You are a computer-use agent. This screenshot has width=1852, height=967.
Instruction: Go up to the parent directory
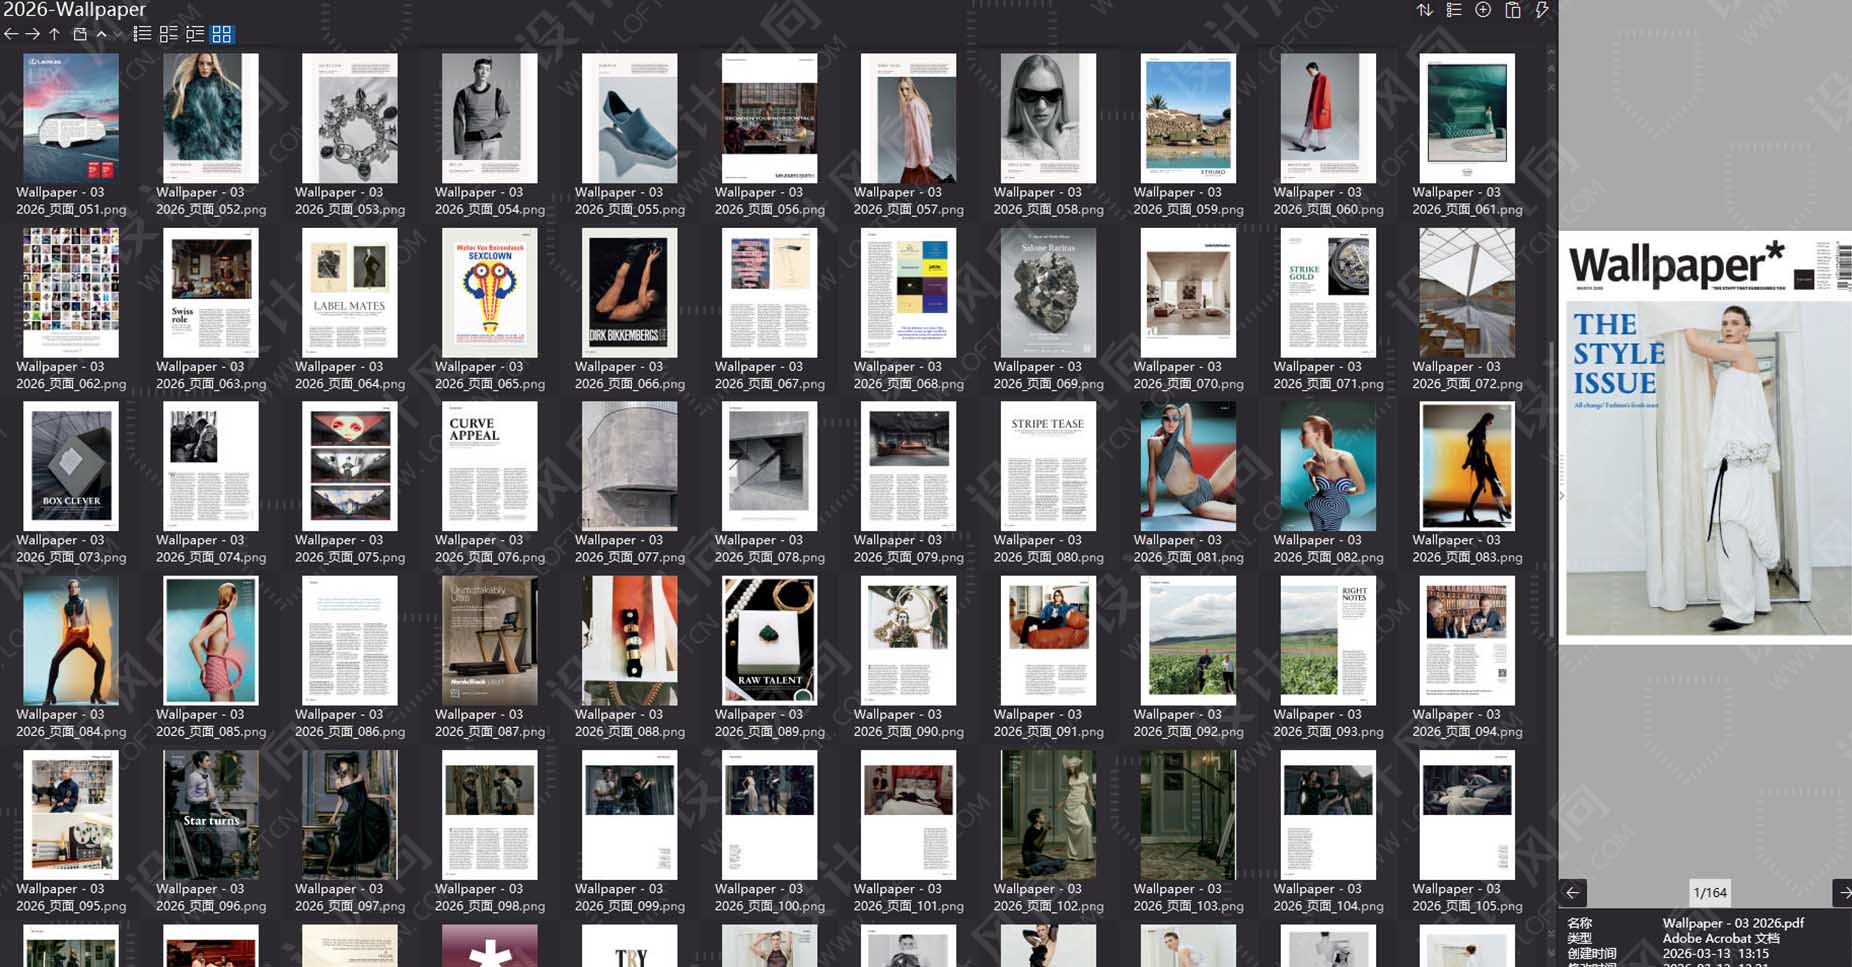54,34
